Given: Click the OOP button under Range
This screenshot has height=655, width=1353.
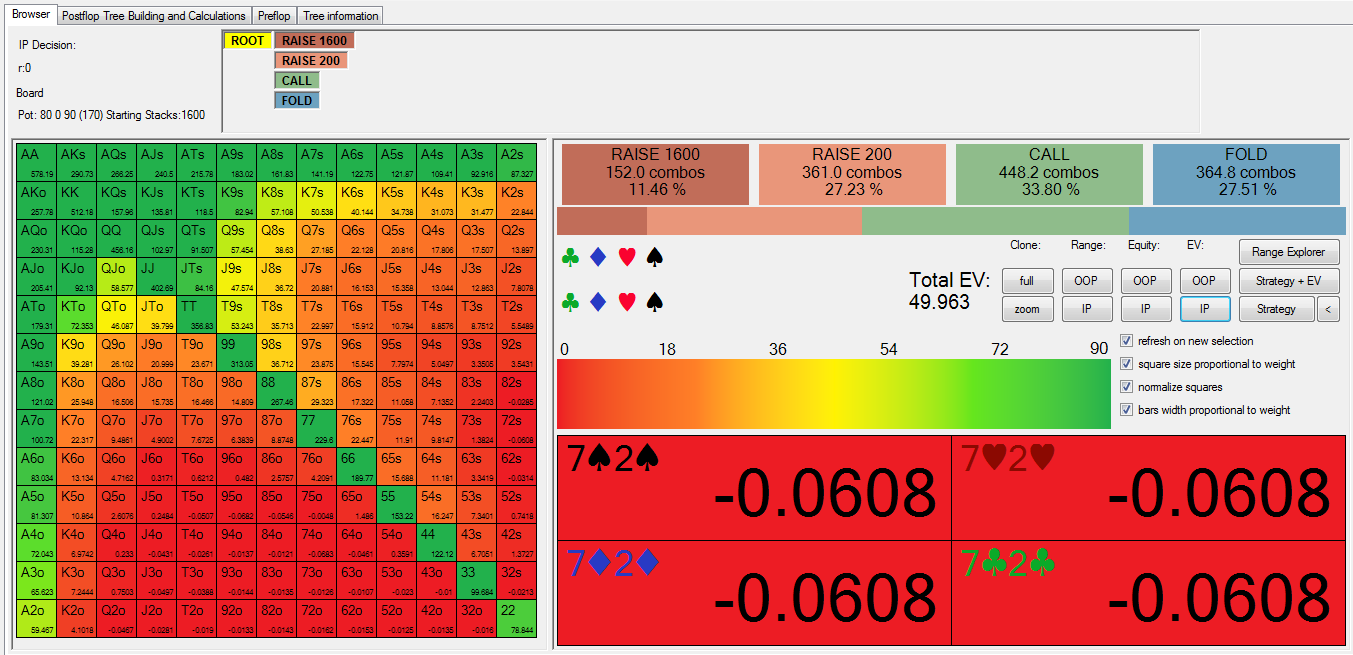Looking at the screenshot, I should pyautogui.click(x=1086, y=281).
